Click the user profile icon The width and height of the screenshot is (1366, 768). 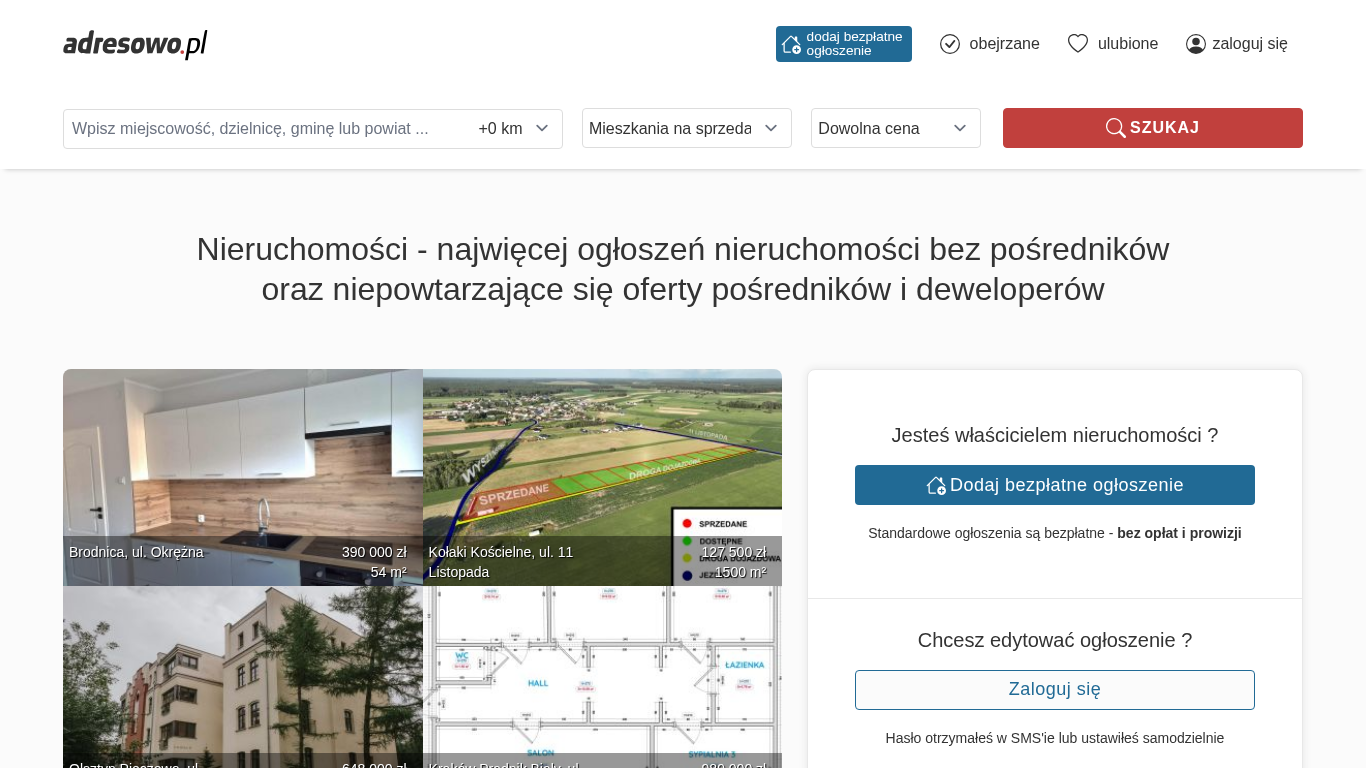click(1195, 44)
